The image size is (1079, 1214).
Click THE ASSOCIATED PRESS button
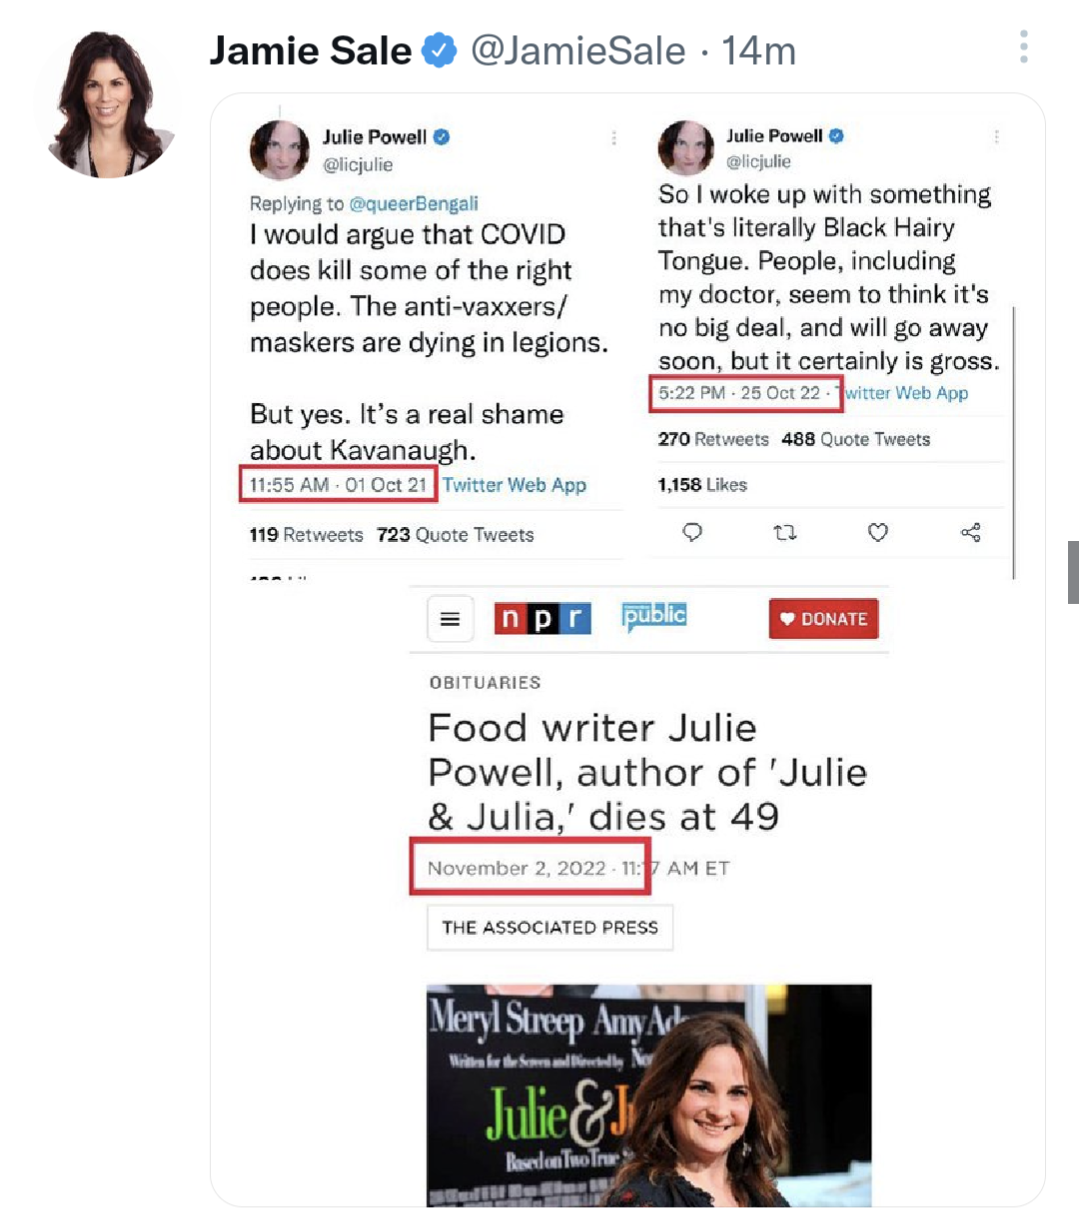[x=550, y=927]
